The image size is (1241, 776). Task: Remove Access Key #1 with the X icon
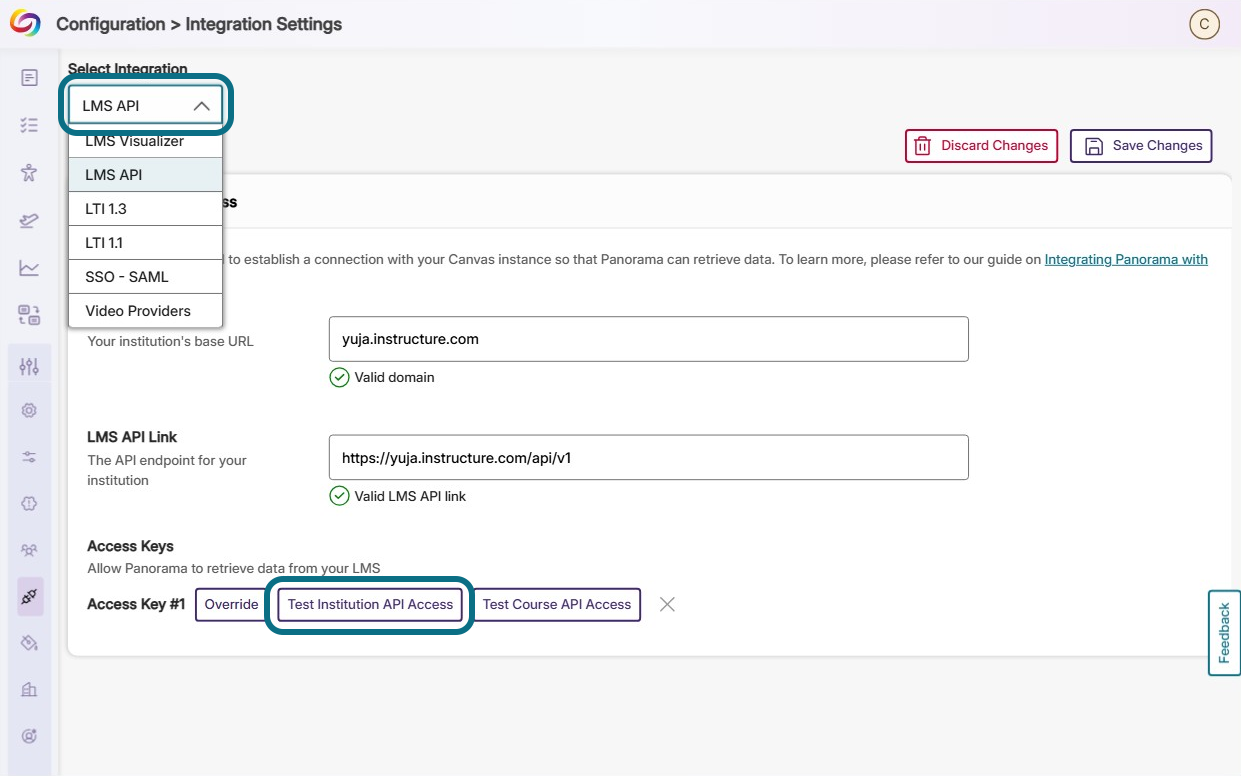coord(667,604)
